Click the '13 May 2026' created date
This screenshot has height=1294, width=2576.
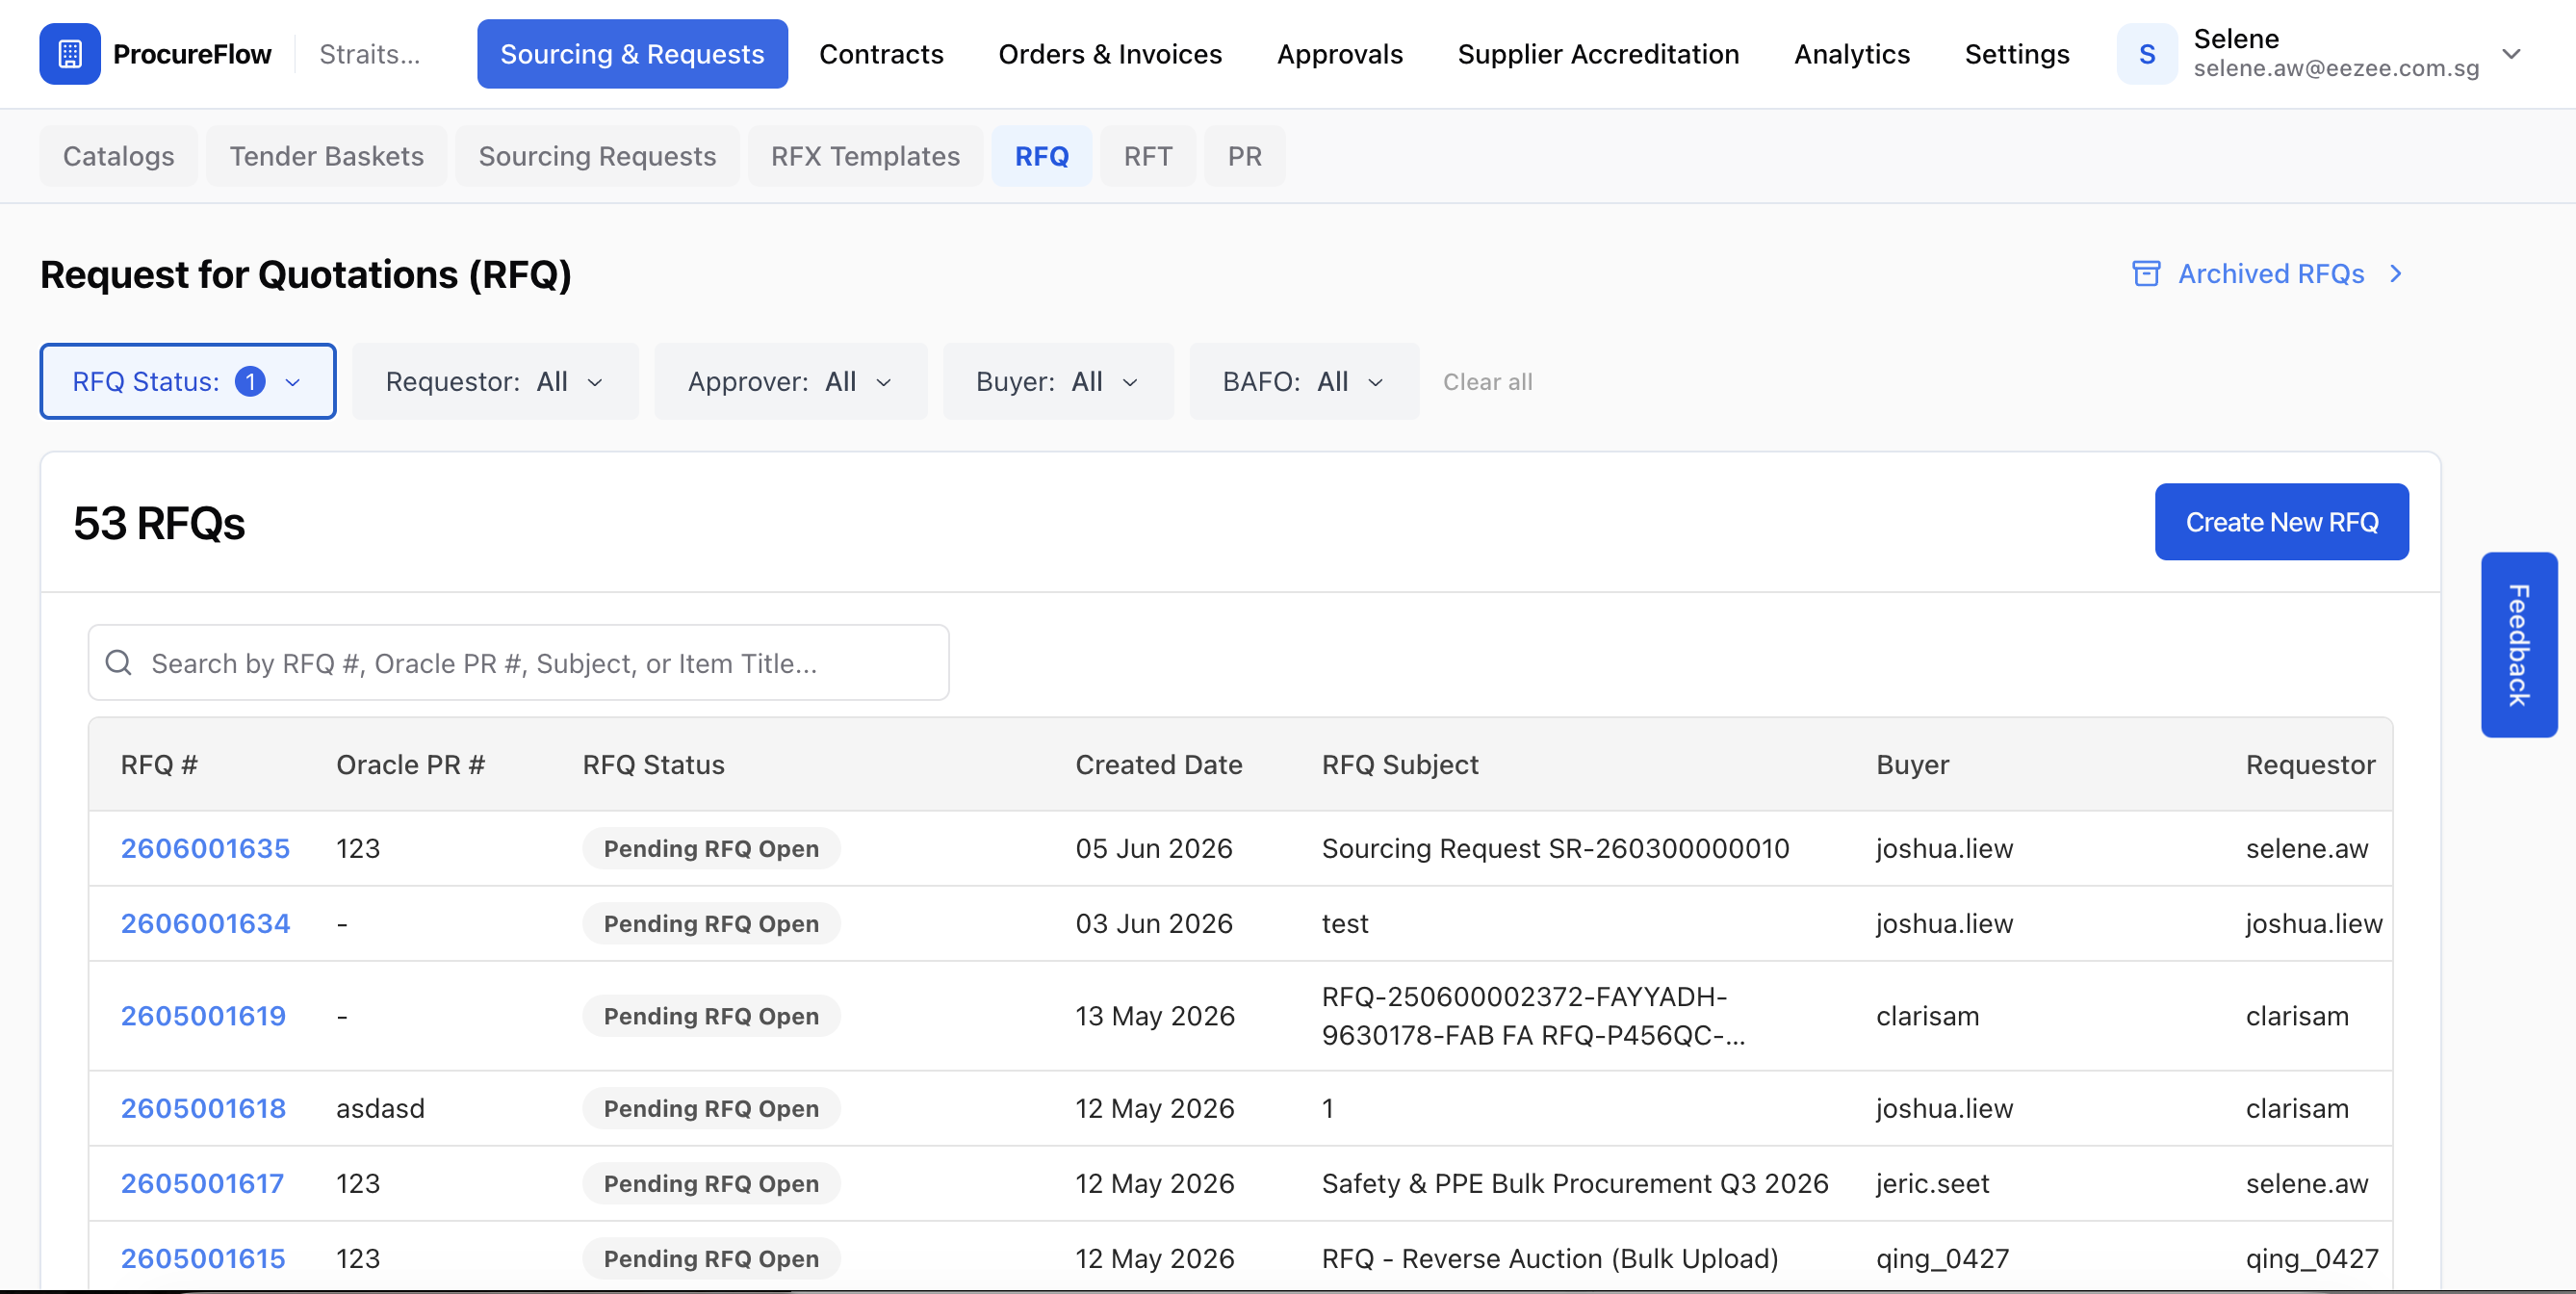[x=1154, y=1016]
